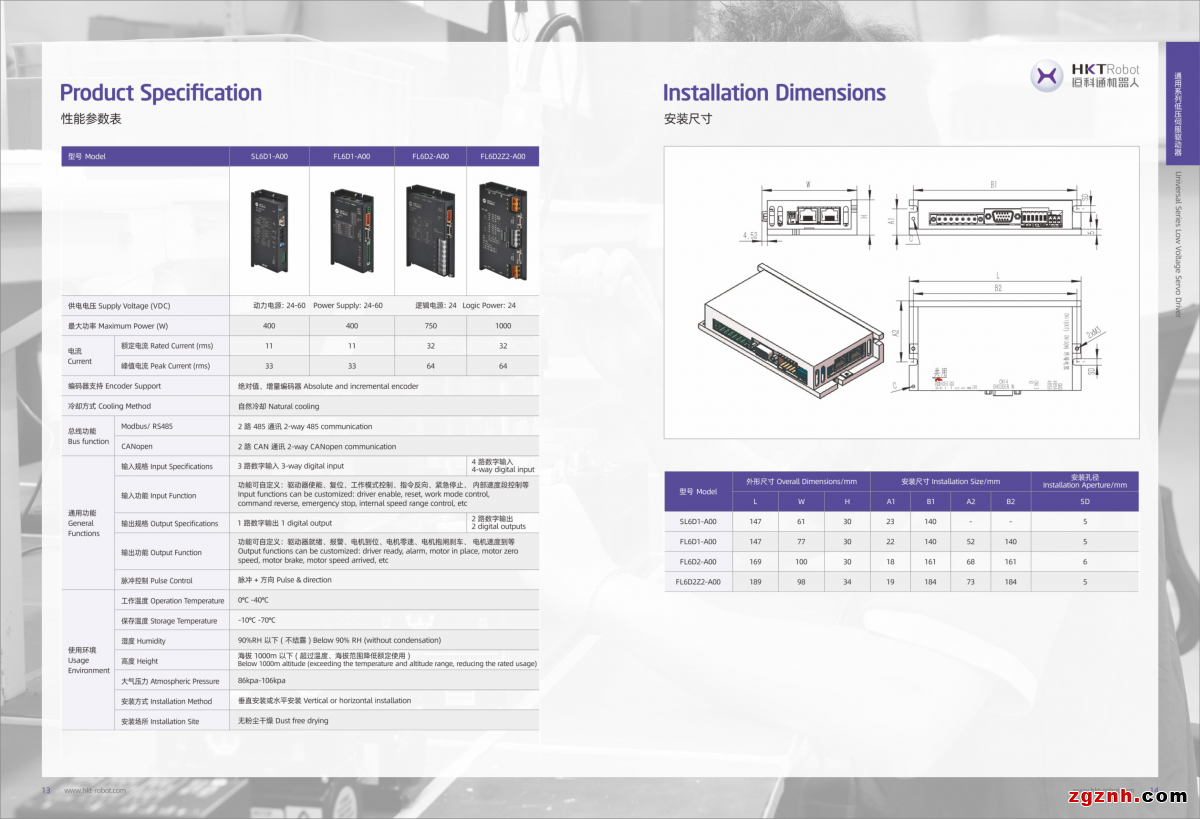Click the Product Specification heading

pos(161,93)
